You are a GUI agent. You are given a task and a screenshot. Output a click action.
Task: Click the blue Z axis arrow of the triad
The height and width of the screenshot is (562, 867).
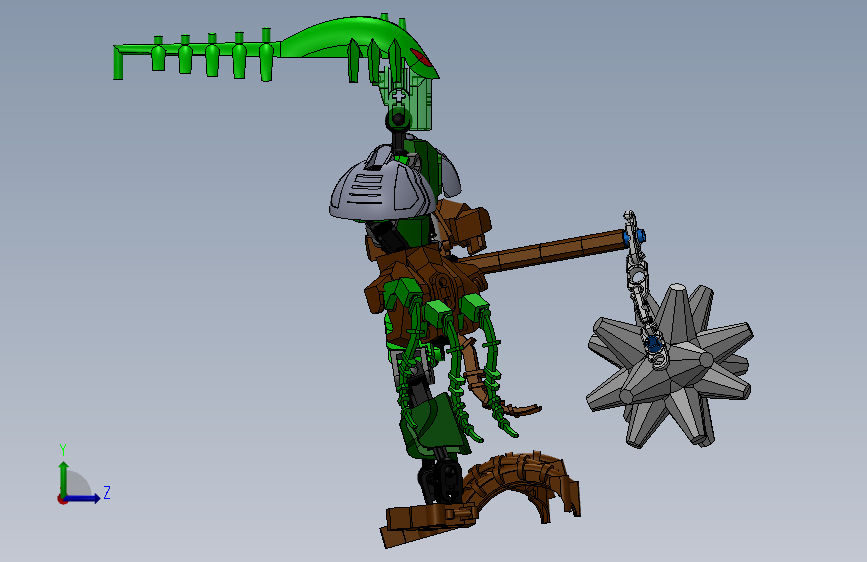(83, 498)
